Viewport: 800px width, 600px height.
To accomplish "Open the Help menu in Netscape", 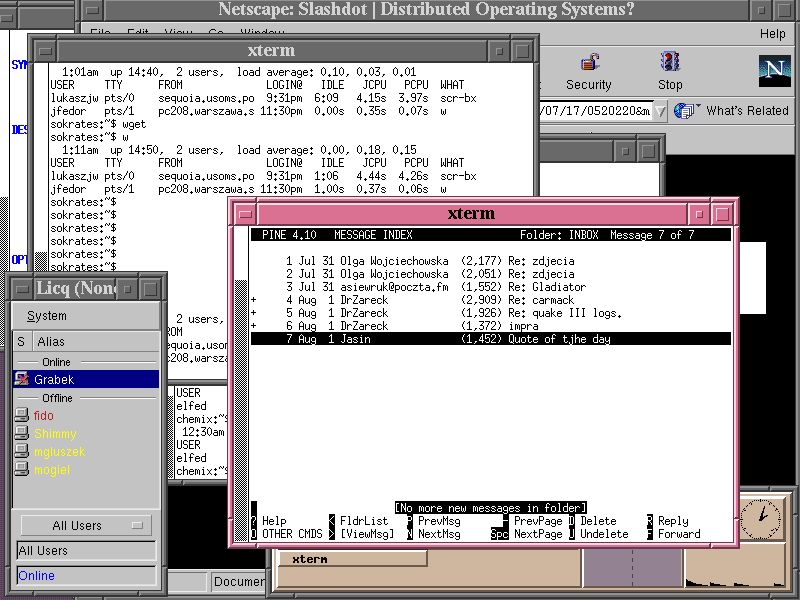I will pos(772,34).
